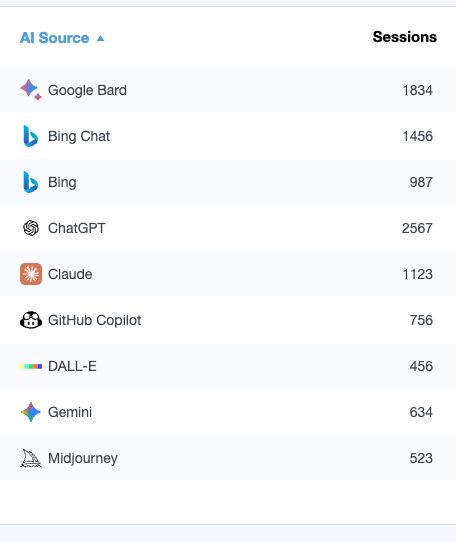This screenshot has width=456, height=542.
Task: Click the 634 sessions value for Gemini
Action: tap(421, 412)
